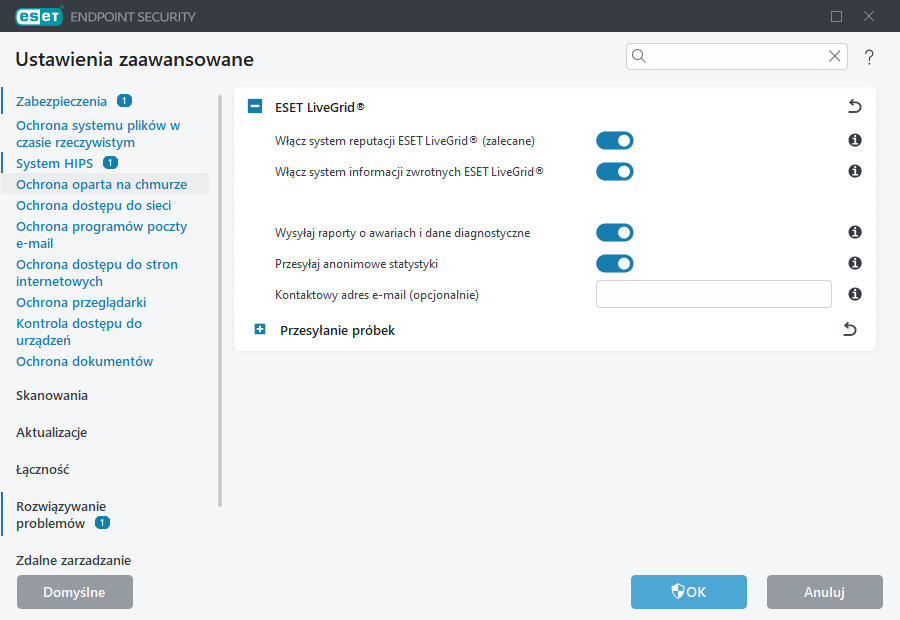
Task: Open Skanowania category
Action: (x=52, y=396)
